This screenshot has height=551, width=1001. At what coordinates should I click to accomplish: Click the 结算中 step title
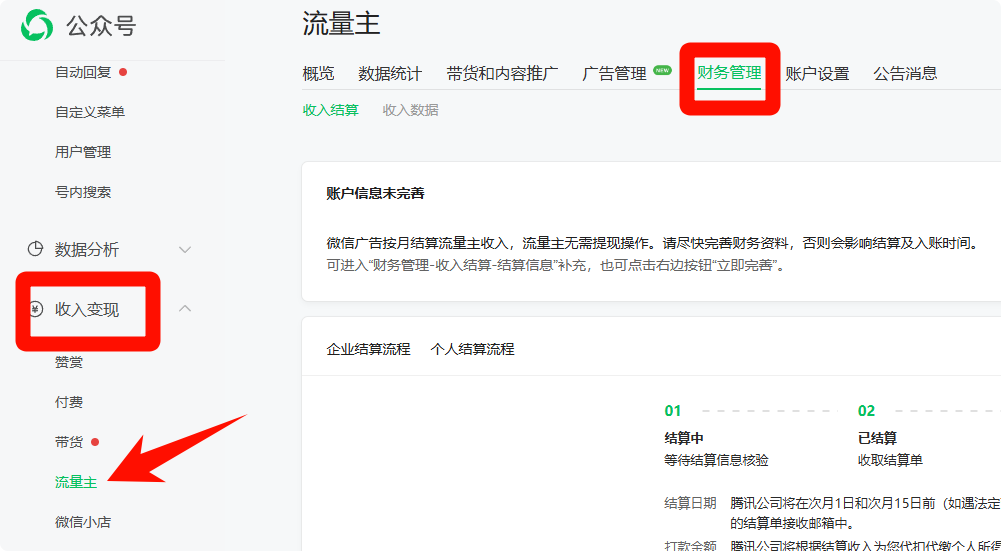684,438
